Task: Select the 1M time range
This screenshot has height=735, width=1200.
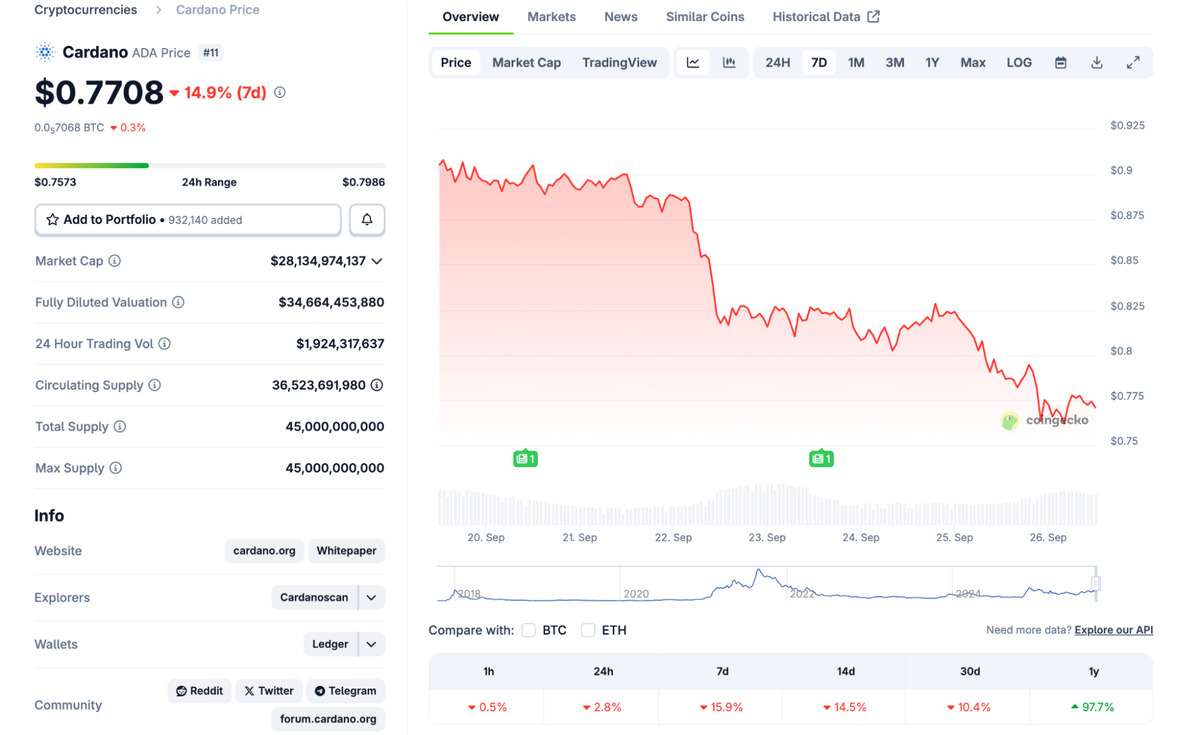Action: click(x=856, y=62)
